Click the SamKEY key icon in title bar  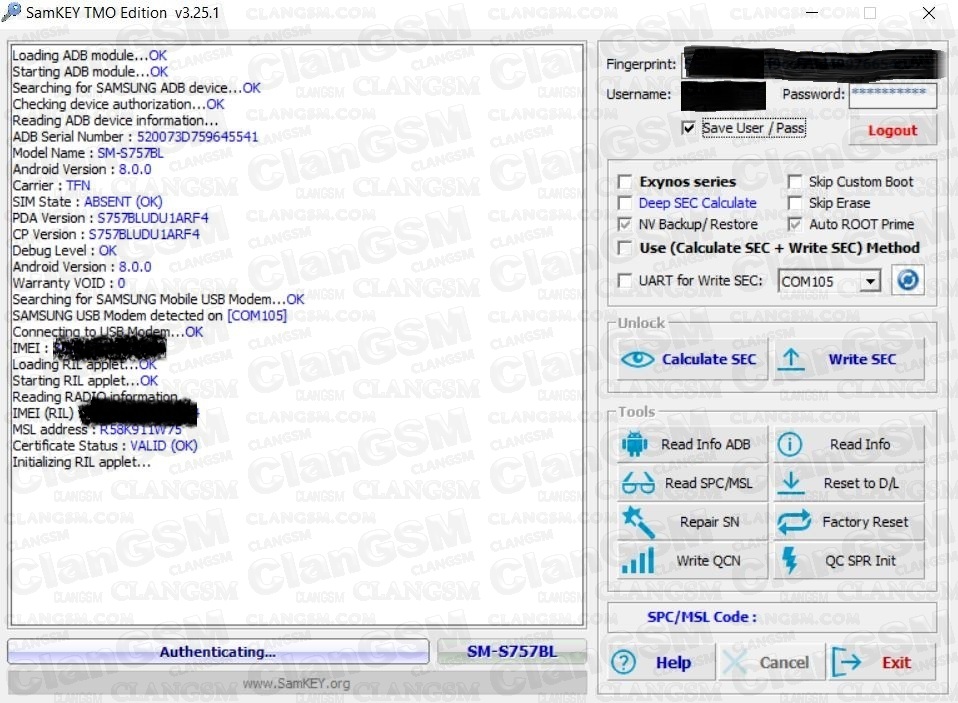click(11, 12)
